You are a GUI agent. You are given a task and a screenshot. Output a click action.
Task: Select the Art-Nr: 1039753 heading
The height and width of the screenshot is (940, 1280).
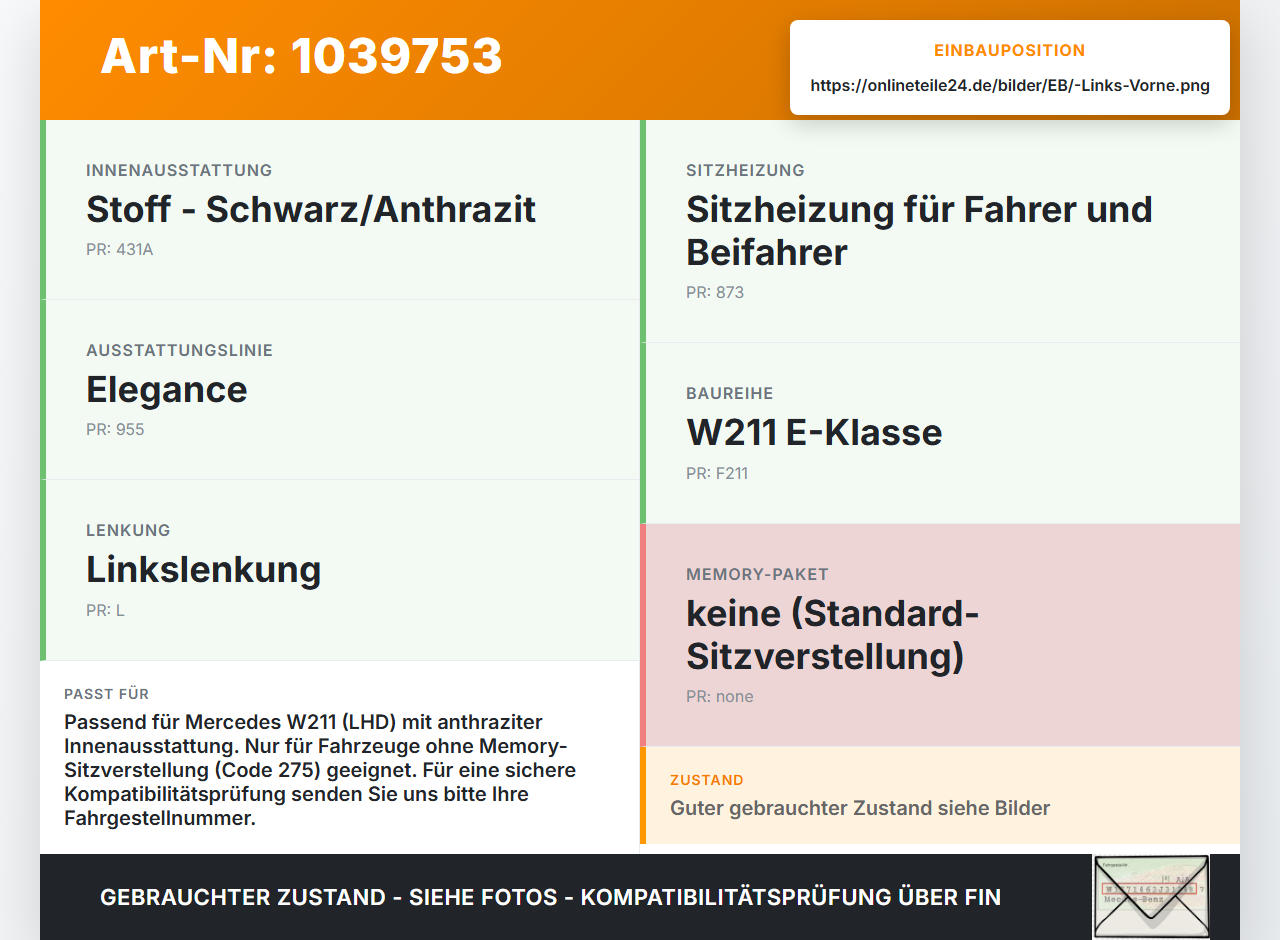(x=301, y=56)
